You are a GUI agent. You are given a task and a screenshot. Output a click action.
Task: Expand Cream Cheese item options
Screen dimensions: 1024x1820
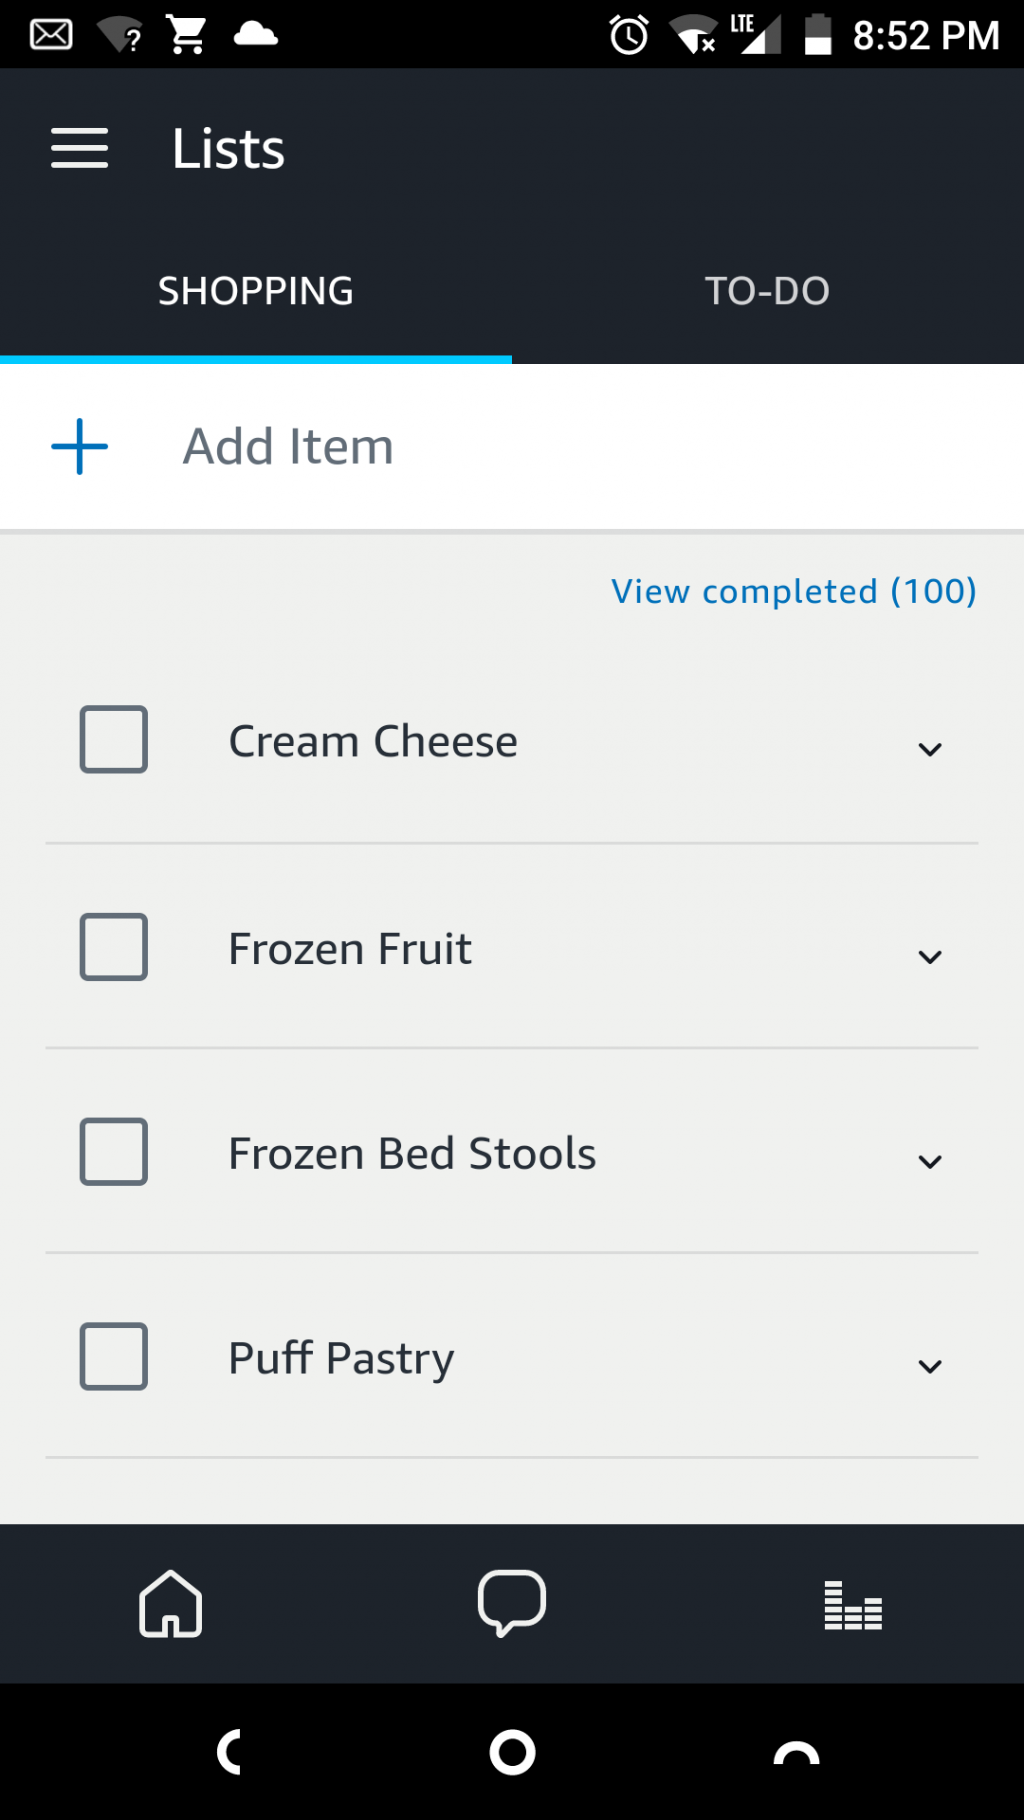tap(930, 749)
